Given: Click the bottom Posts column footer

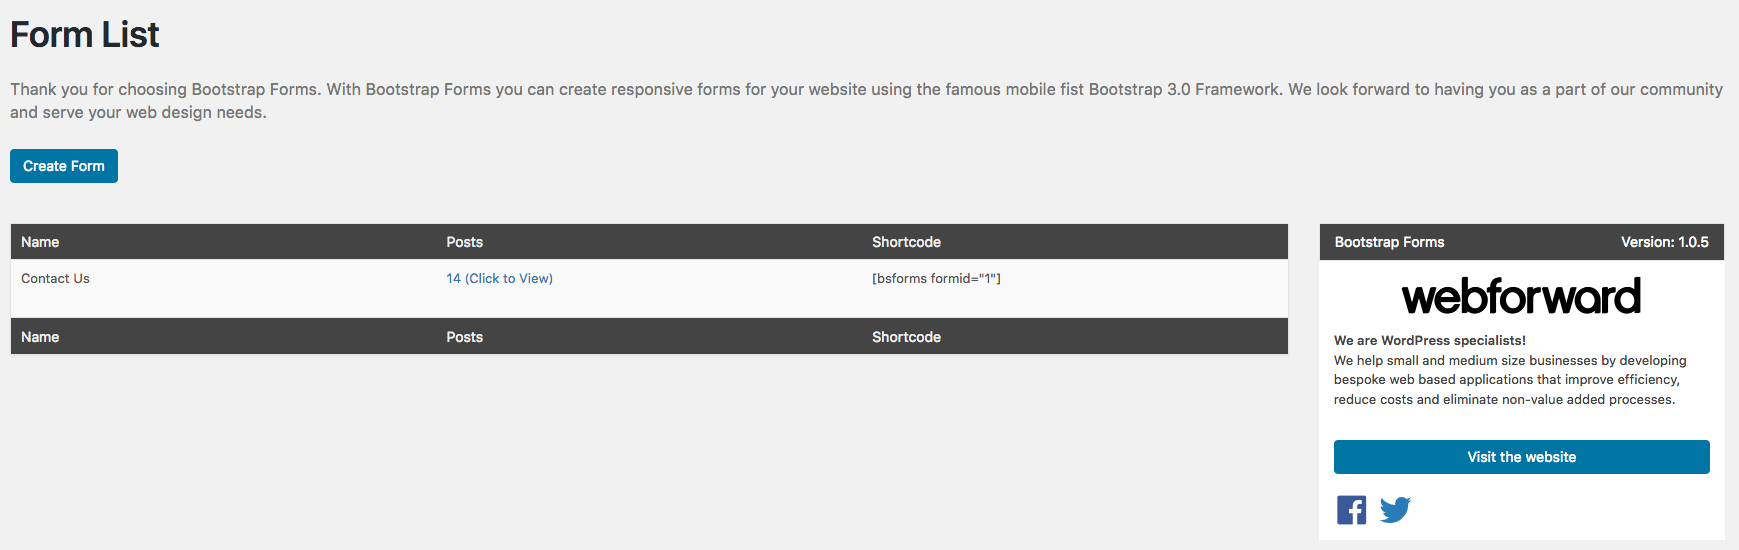Looking at the screenshot, I should pos(464,337).
